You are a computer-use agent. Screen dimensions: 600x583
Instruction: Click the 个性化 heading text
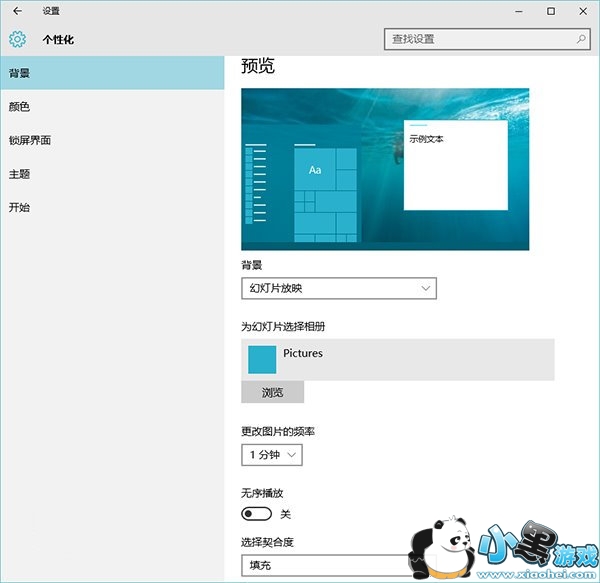[x=58, y=39]
